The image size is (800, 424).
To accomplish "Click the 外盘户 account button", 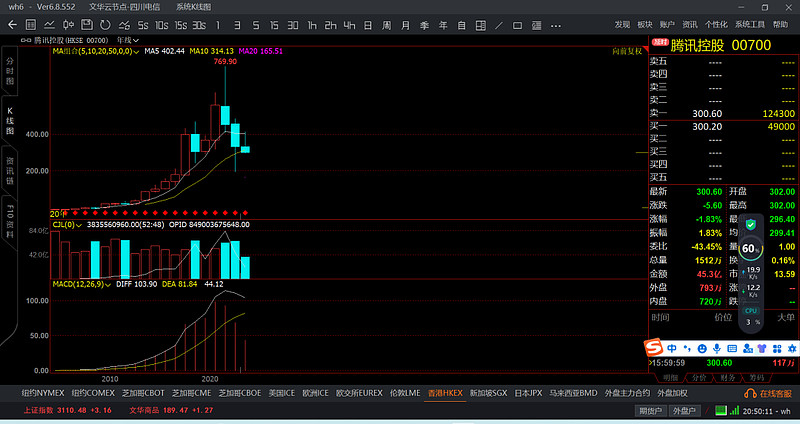I will point(684,411).
